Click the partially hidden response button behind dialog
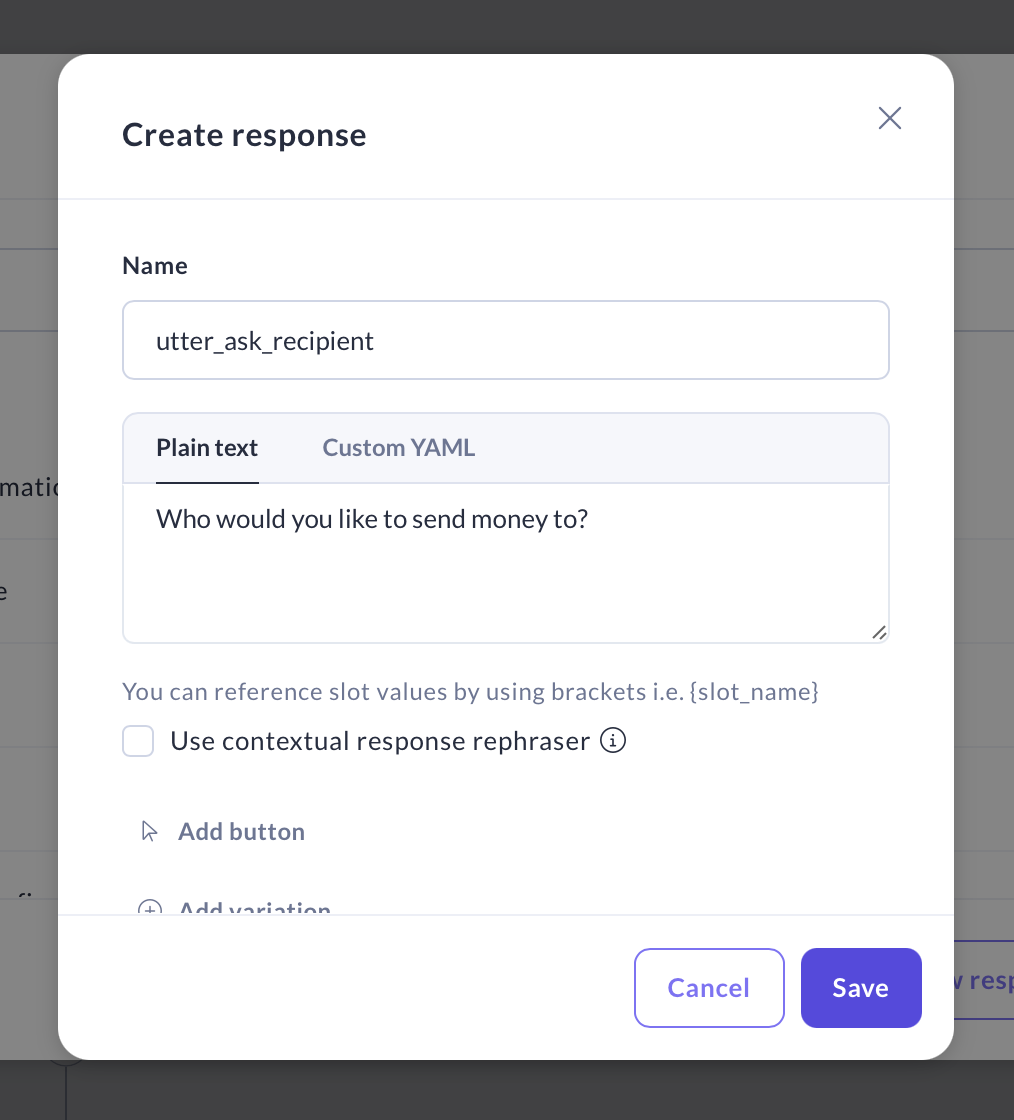 point(984,981)
